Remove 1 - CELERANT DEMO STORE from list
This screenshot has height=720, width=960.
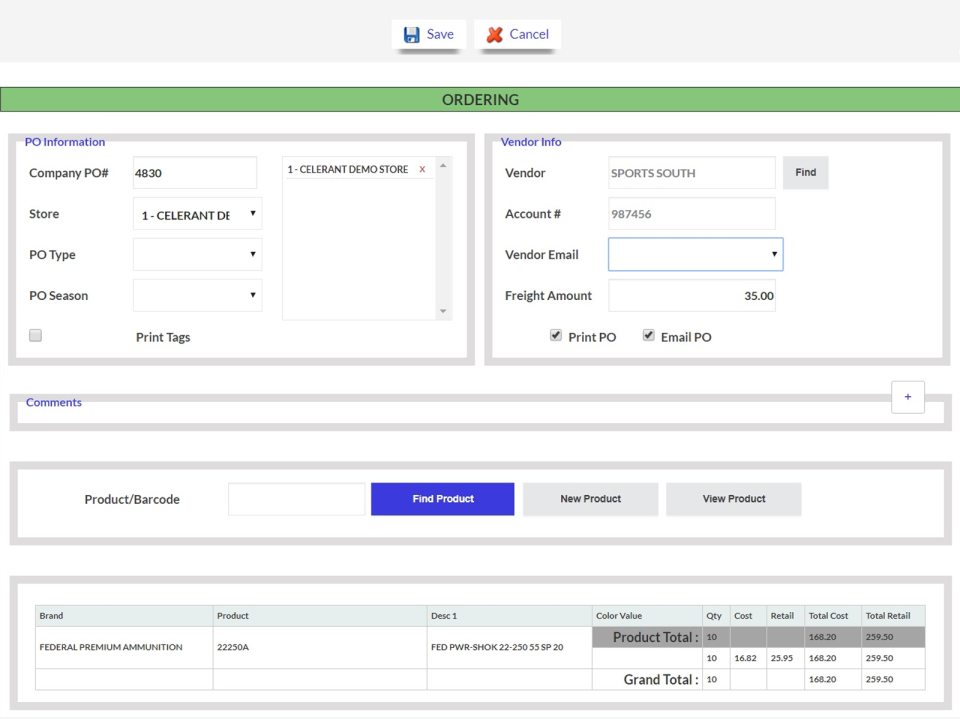[422, 170]
